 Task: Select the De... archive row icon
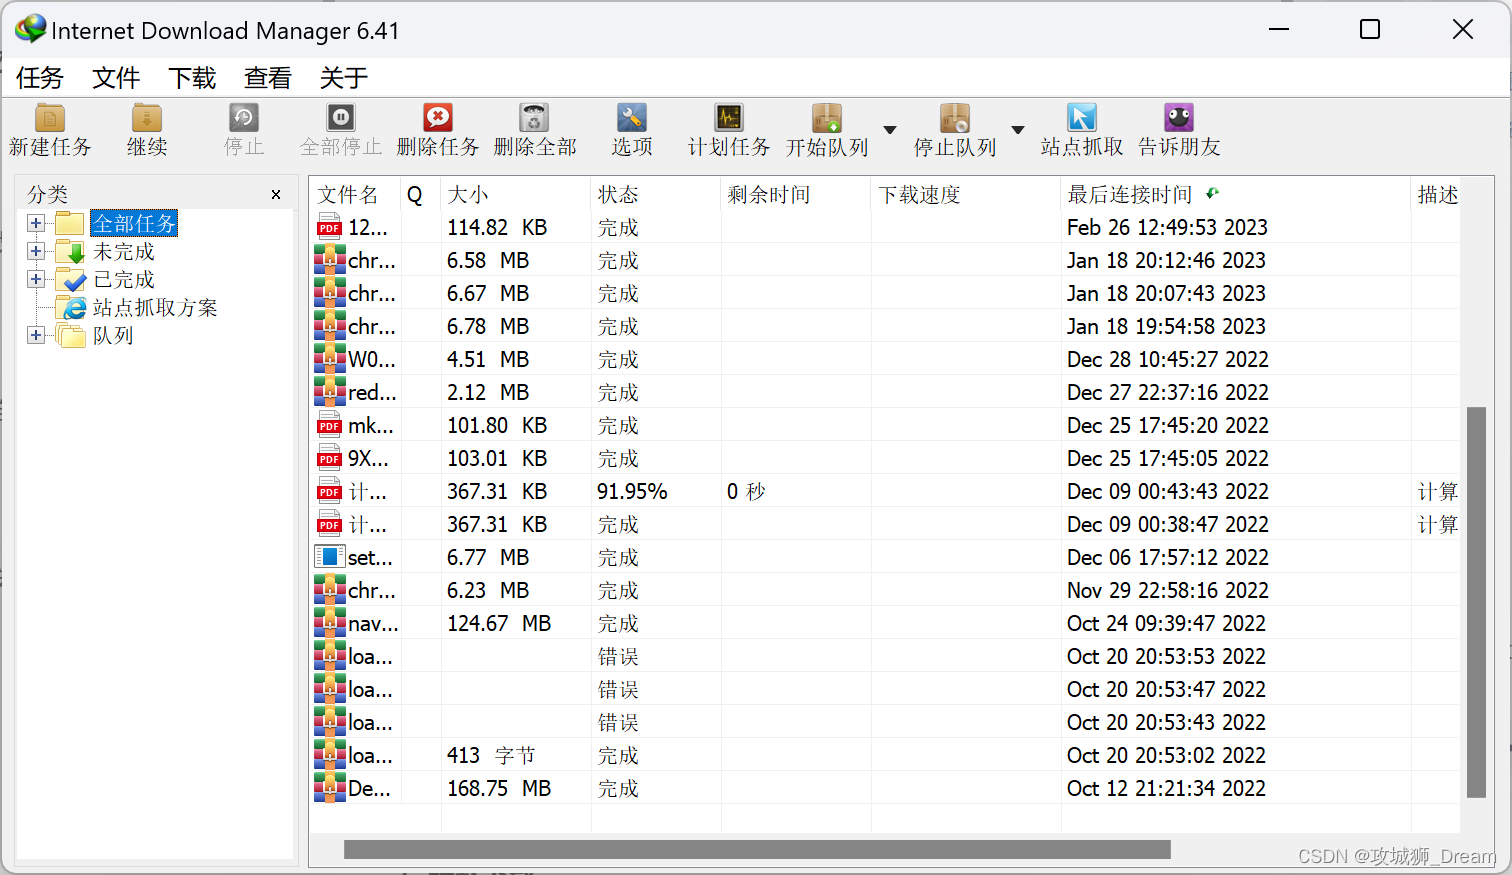click(330, 788)
